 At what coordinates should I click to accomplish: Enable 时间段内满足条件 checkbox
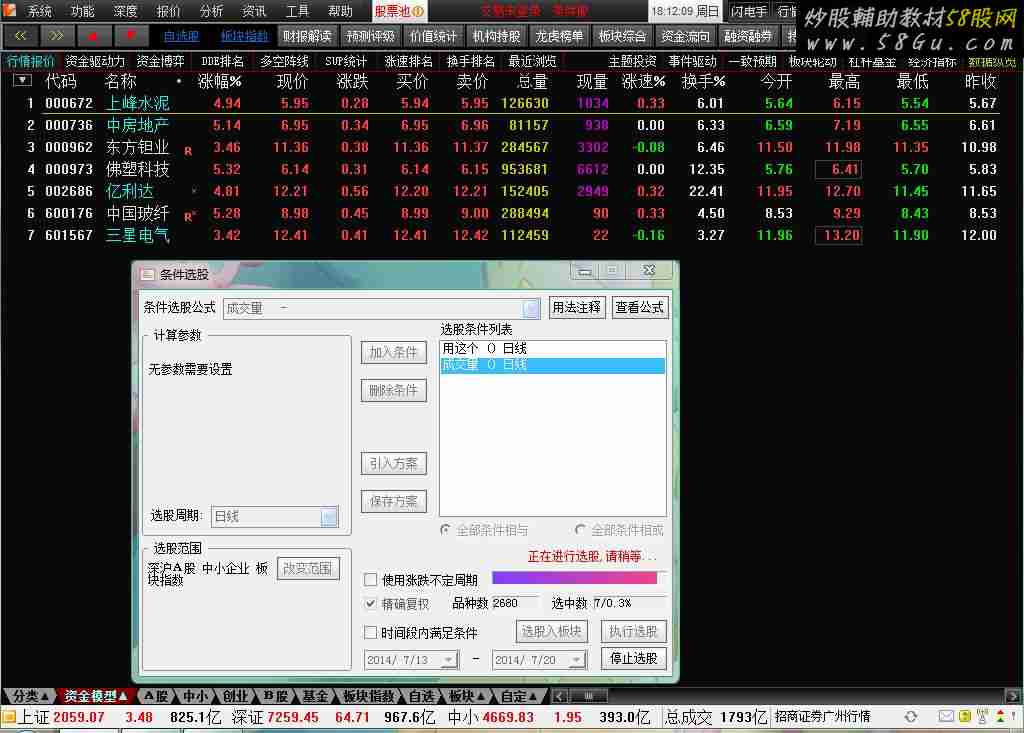370,632
